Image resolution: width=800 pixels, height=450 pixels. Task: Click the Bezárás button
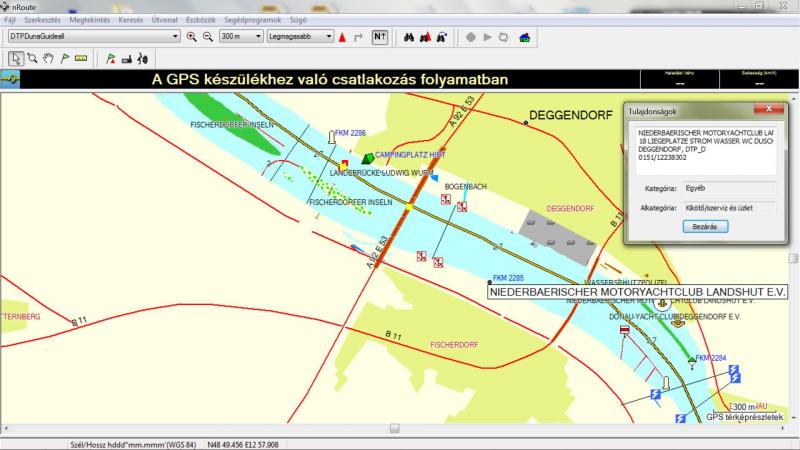point(705,227)
